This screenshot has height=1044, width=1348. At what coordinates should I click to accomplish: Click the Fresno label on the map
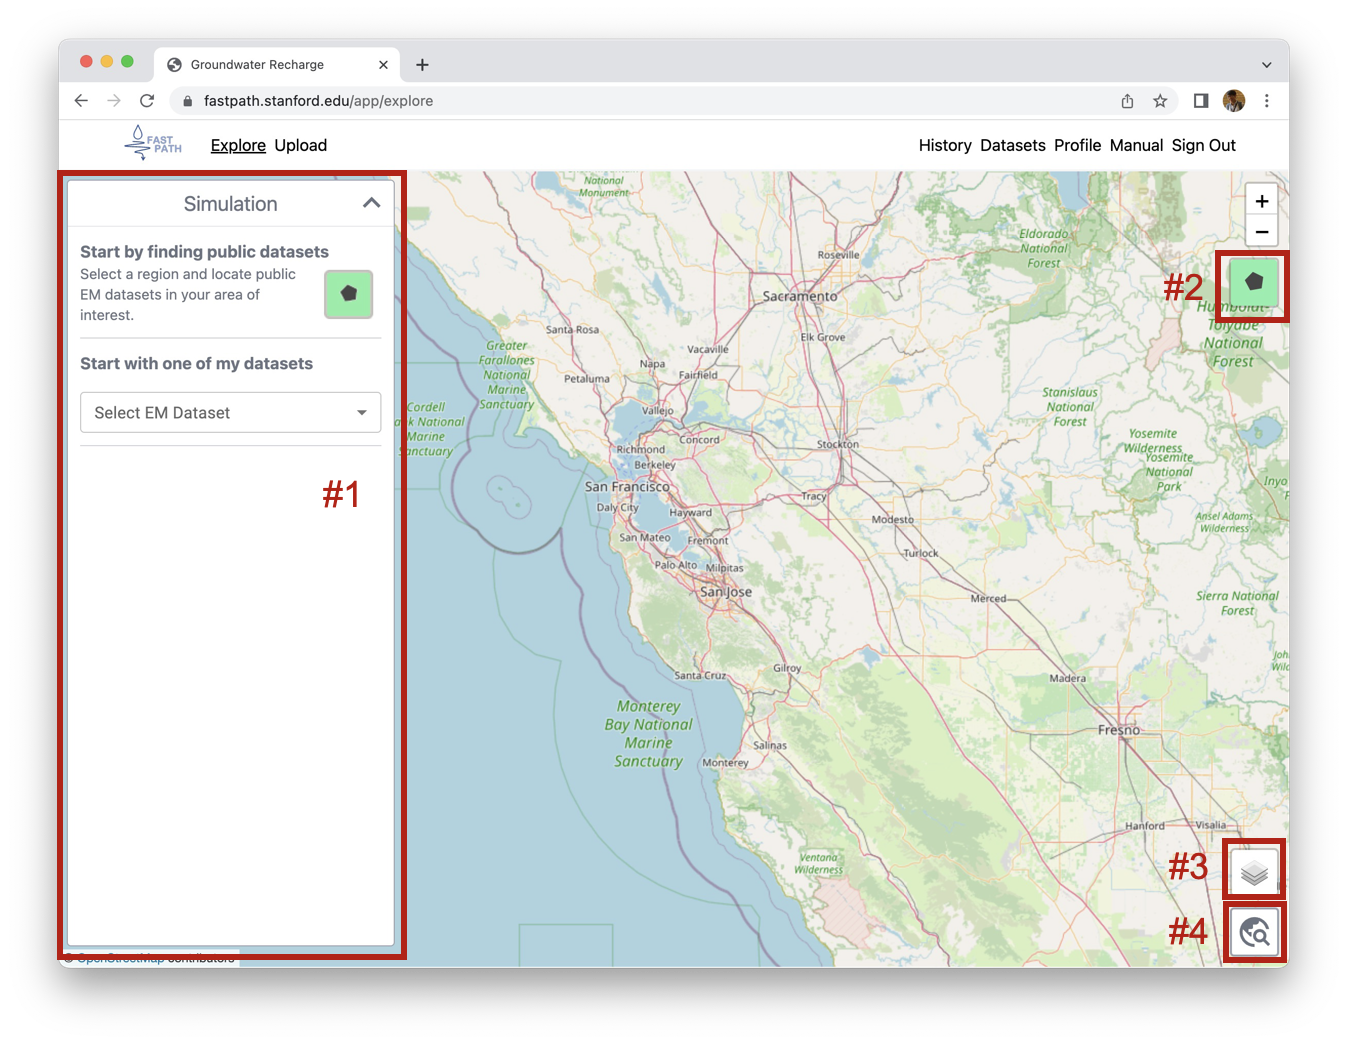tap(1119, 730)
